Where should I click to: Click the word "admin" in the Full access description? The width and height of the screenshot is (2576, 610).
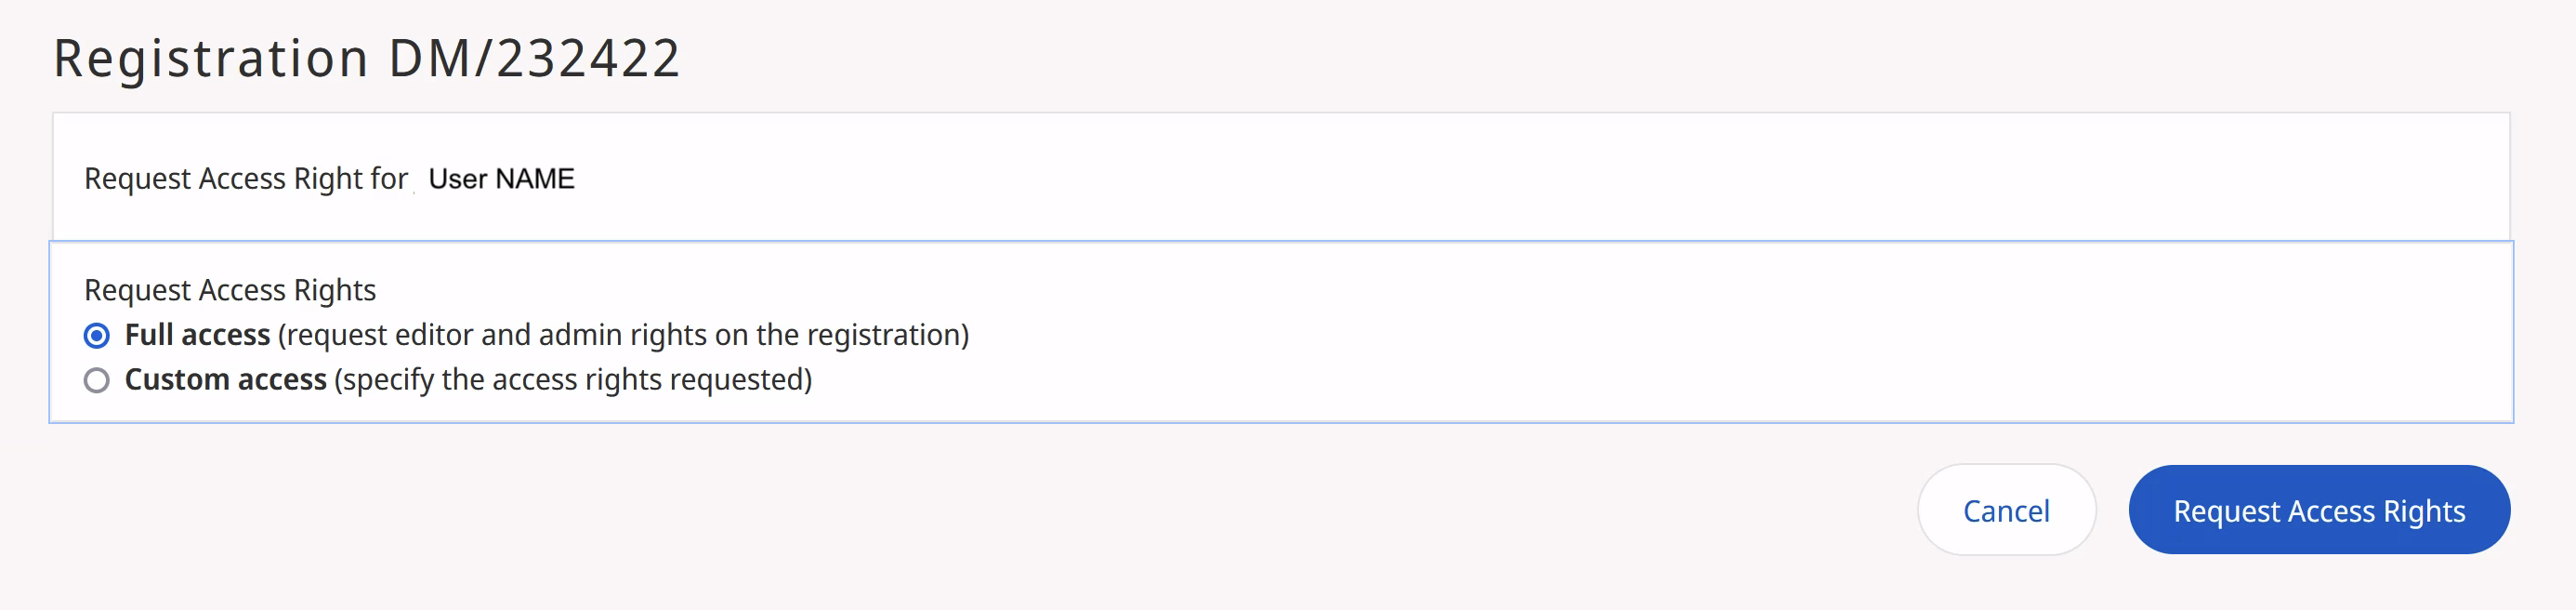[x=580, y=335]
